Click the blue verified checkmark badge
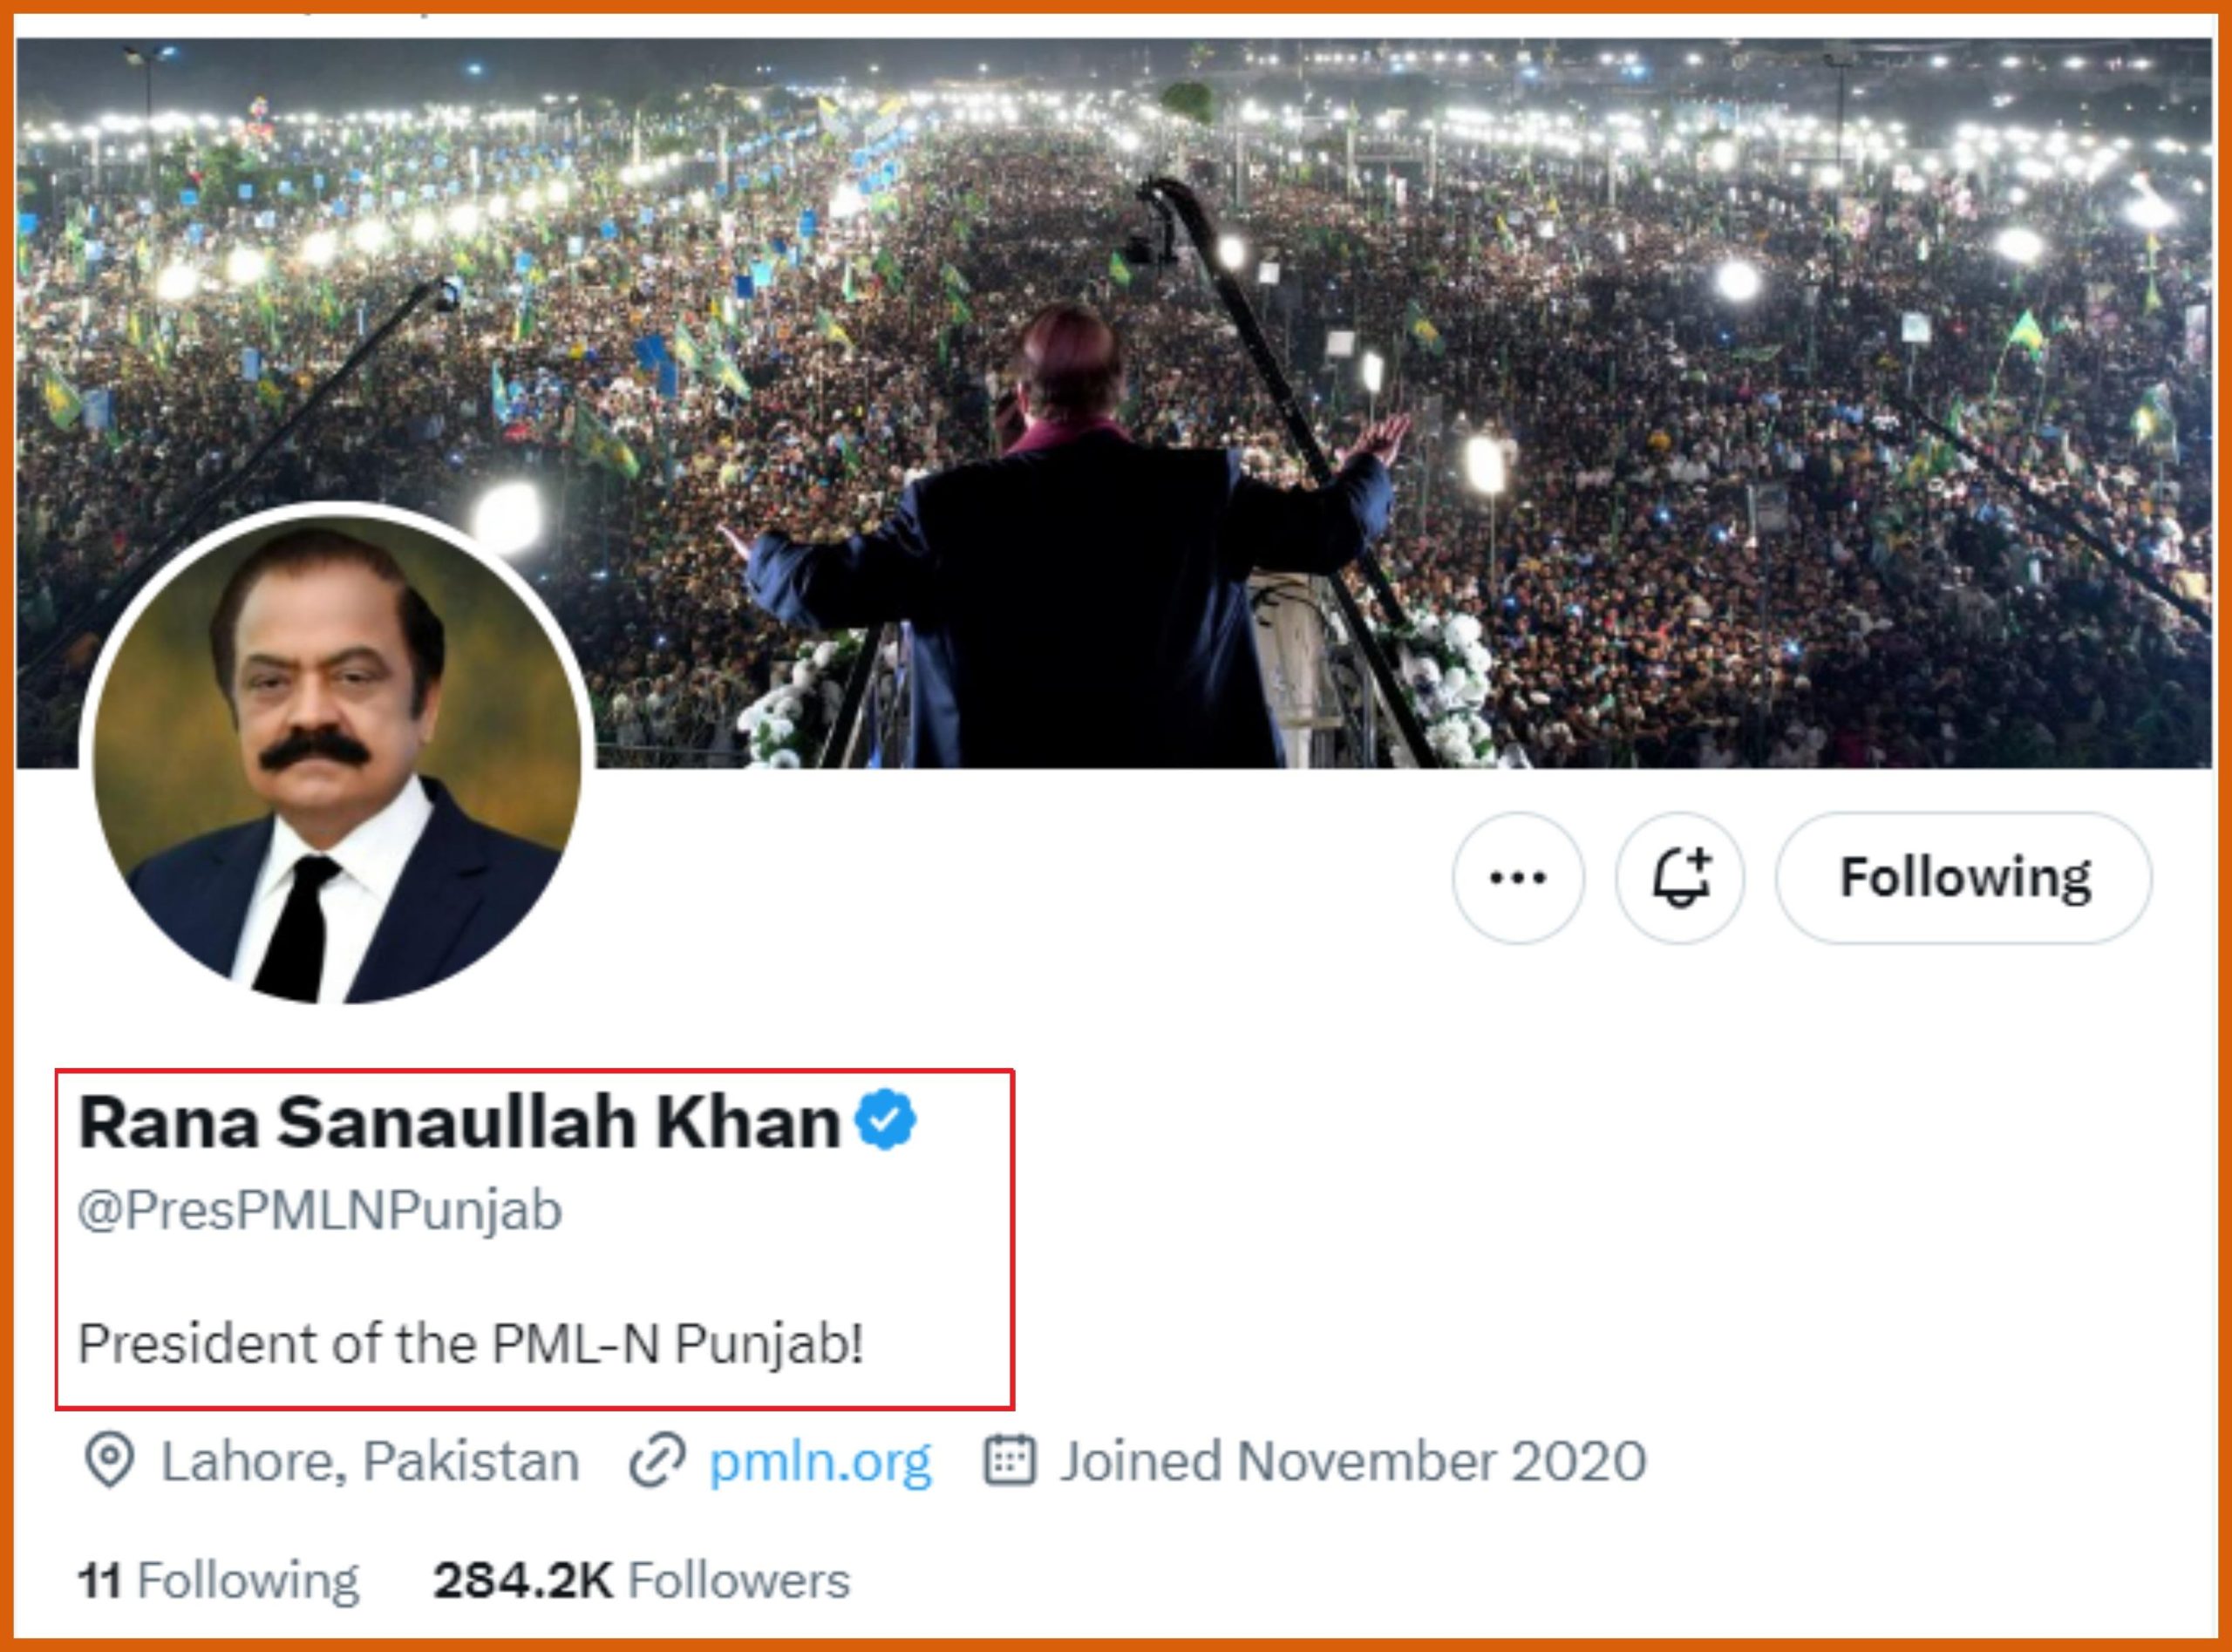The image size is (2232, 1652). click(885, 1119)
